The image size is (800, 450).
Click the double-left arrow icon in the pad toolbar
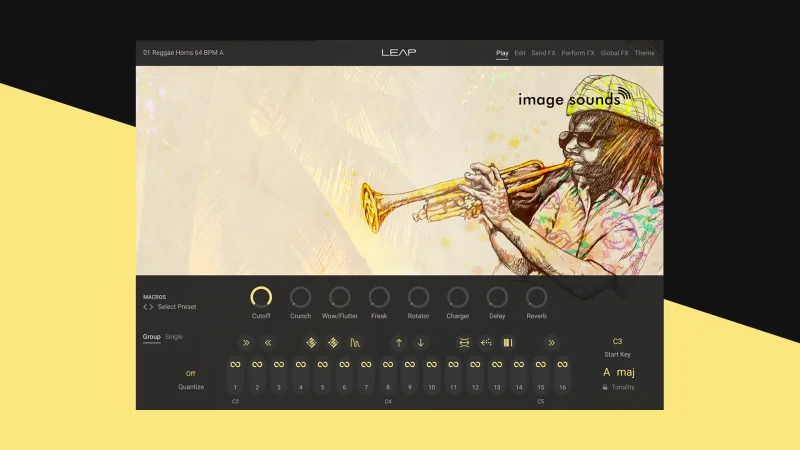point(268,343)
